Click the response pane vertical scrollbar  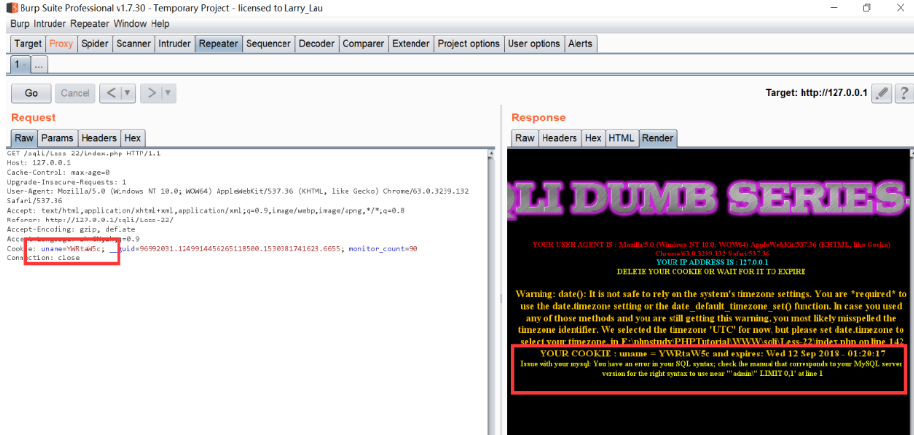(911, 292)
